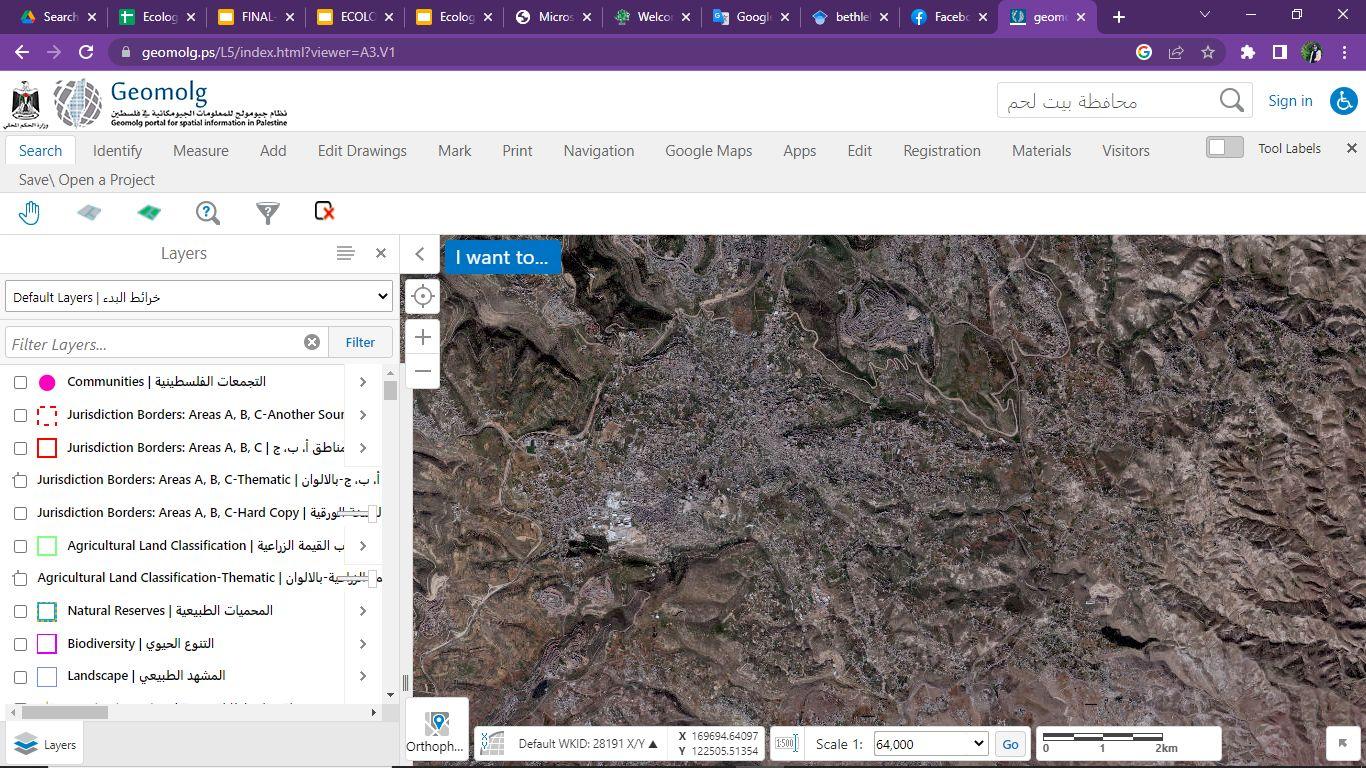
Task: Check Jurisdiction Borders Another Source layer
Action: [20, 415]
